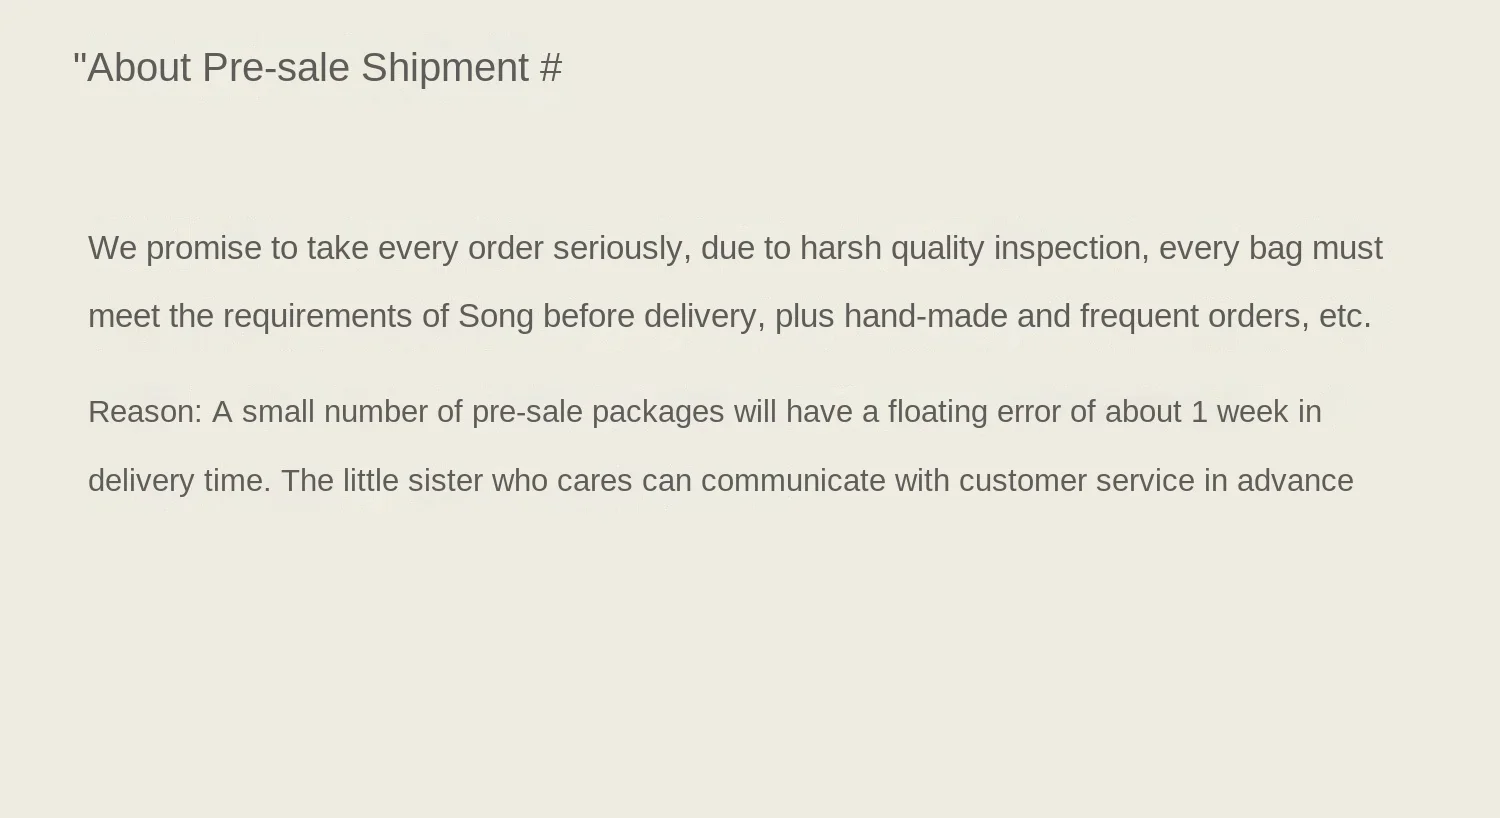Click the phrase "frequent orders, etc."

pyautogui.click(x=1225, y=316)
